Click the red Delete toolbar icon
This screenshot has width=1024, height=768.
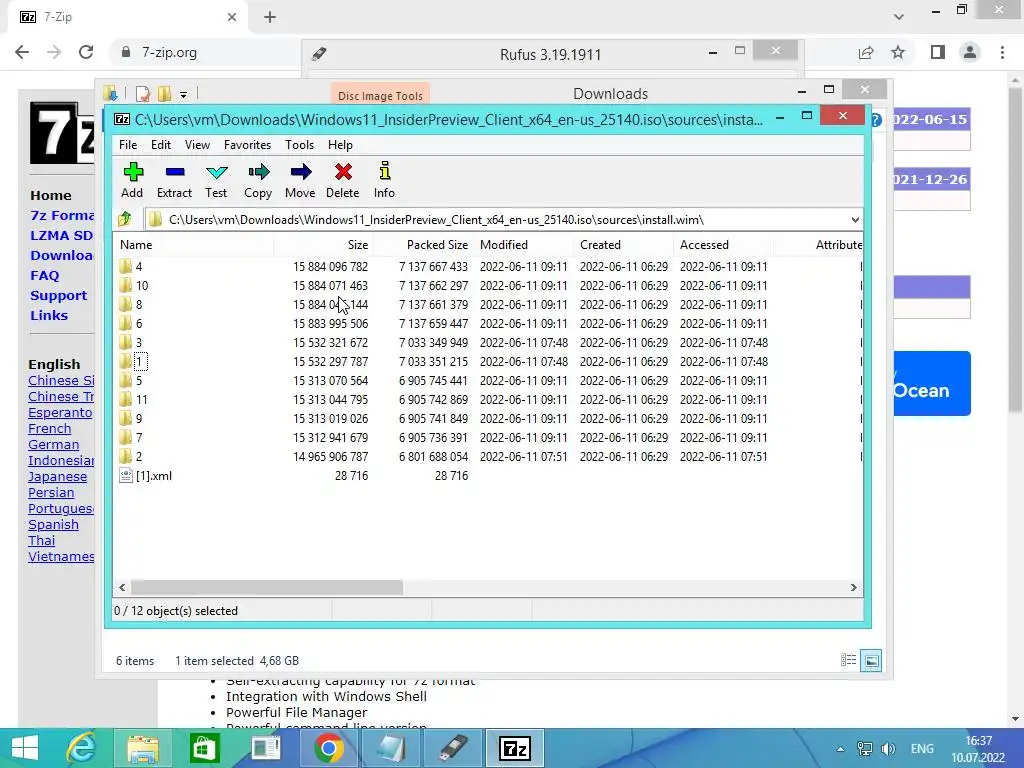(343, 180)
